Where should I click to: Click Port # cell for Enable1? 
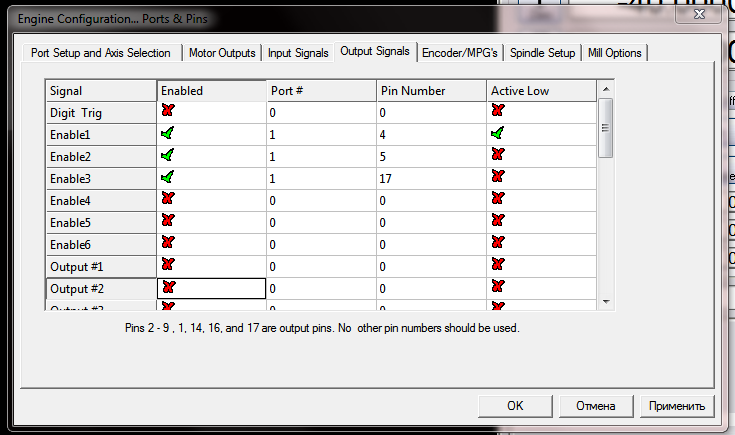pos(321,135)
